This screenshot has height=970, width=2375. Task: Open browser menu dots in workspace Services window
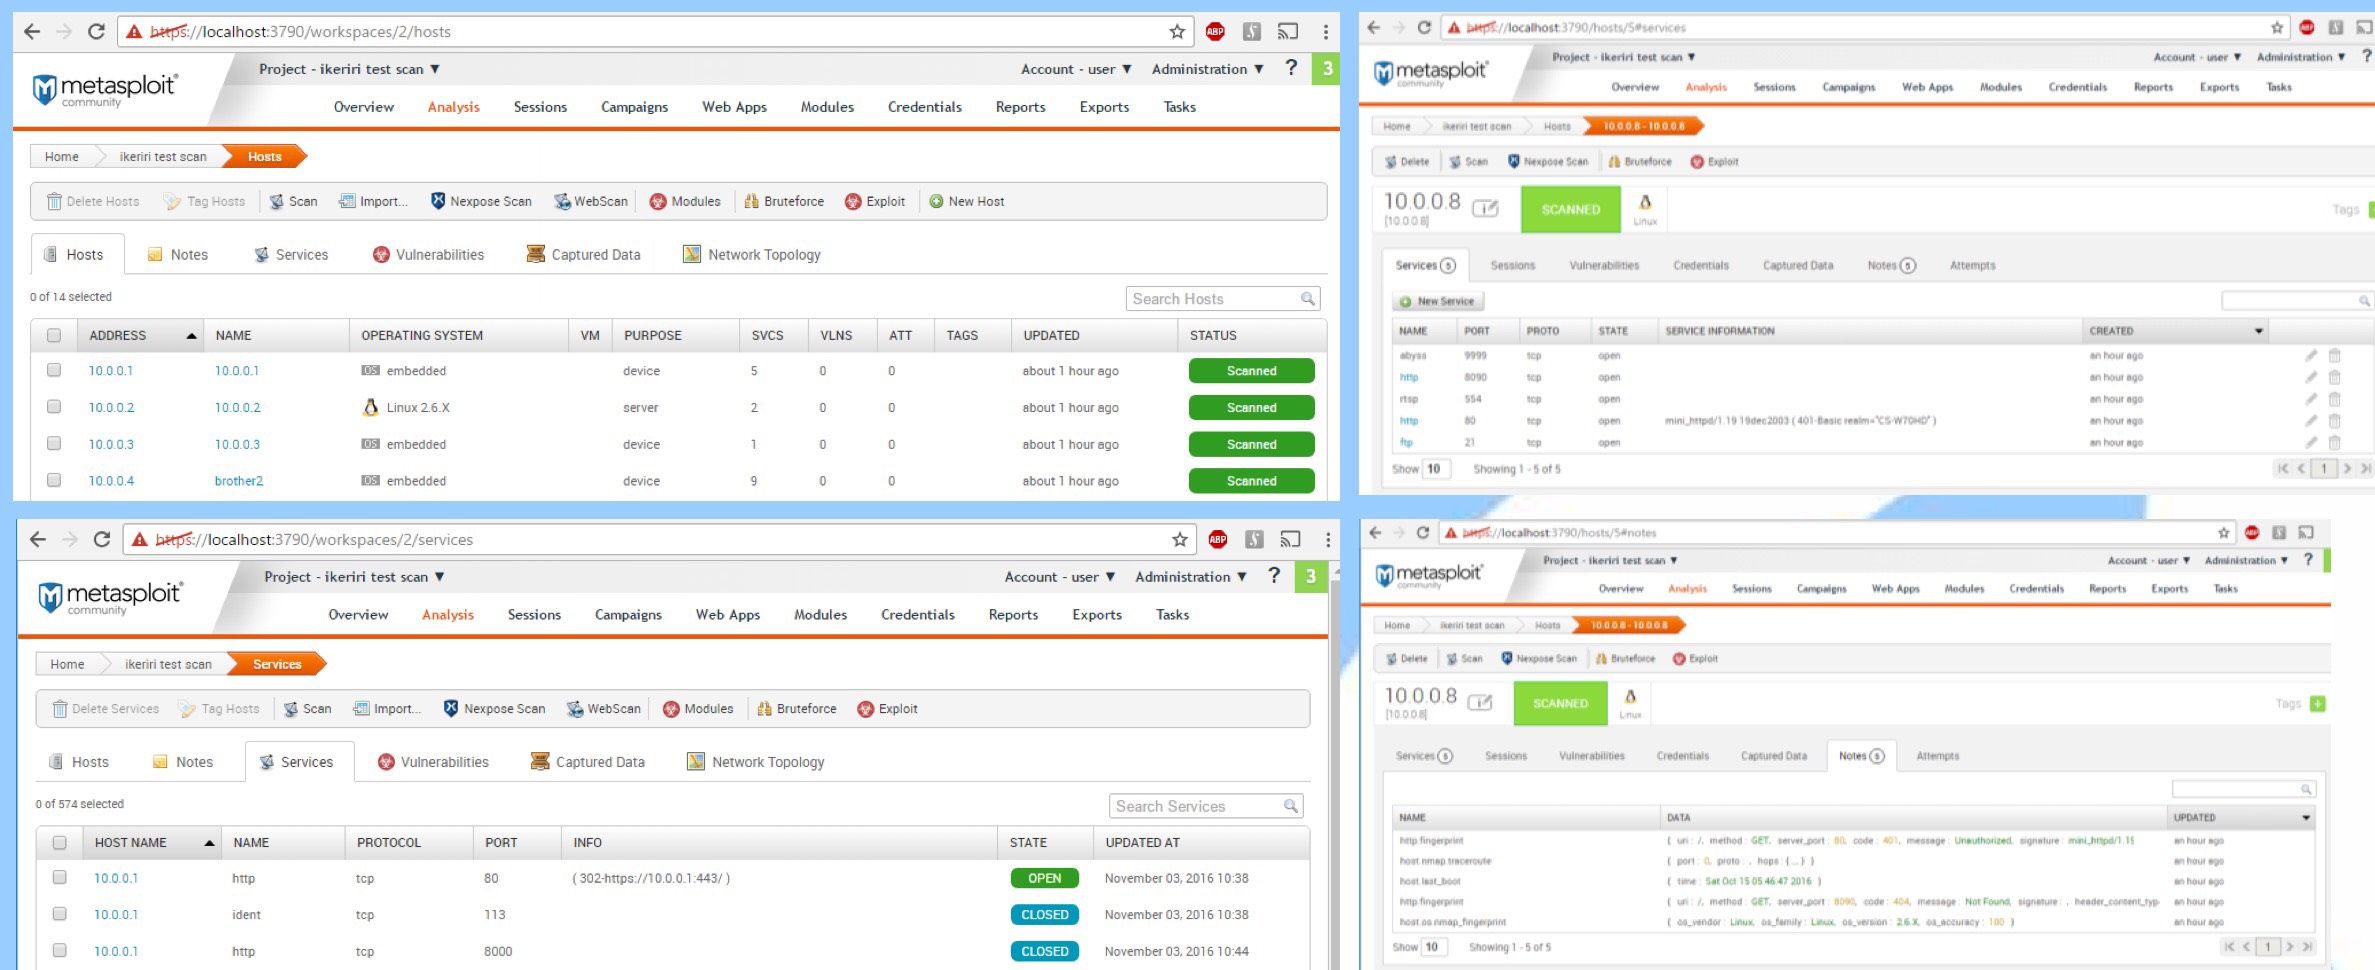[1327, 540]
